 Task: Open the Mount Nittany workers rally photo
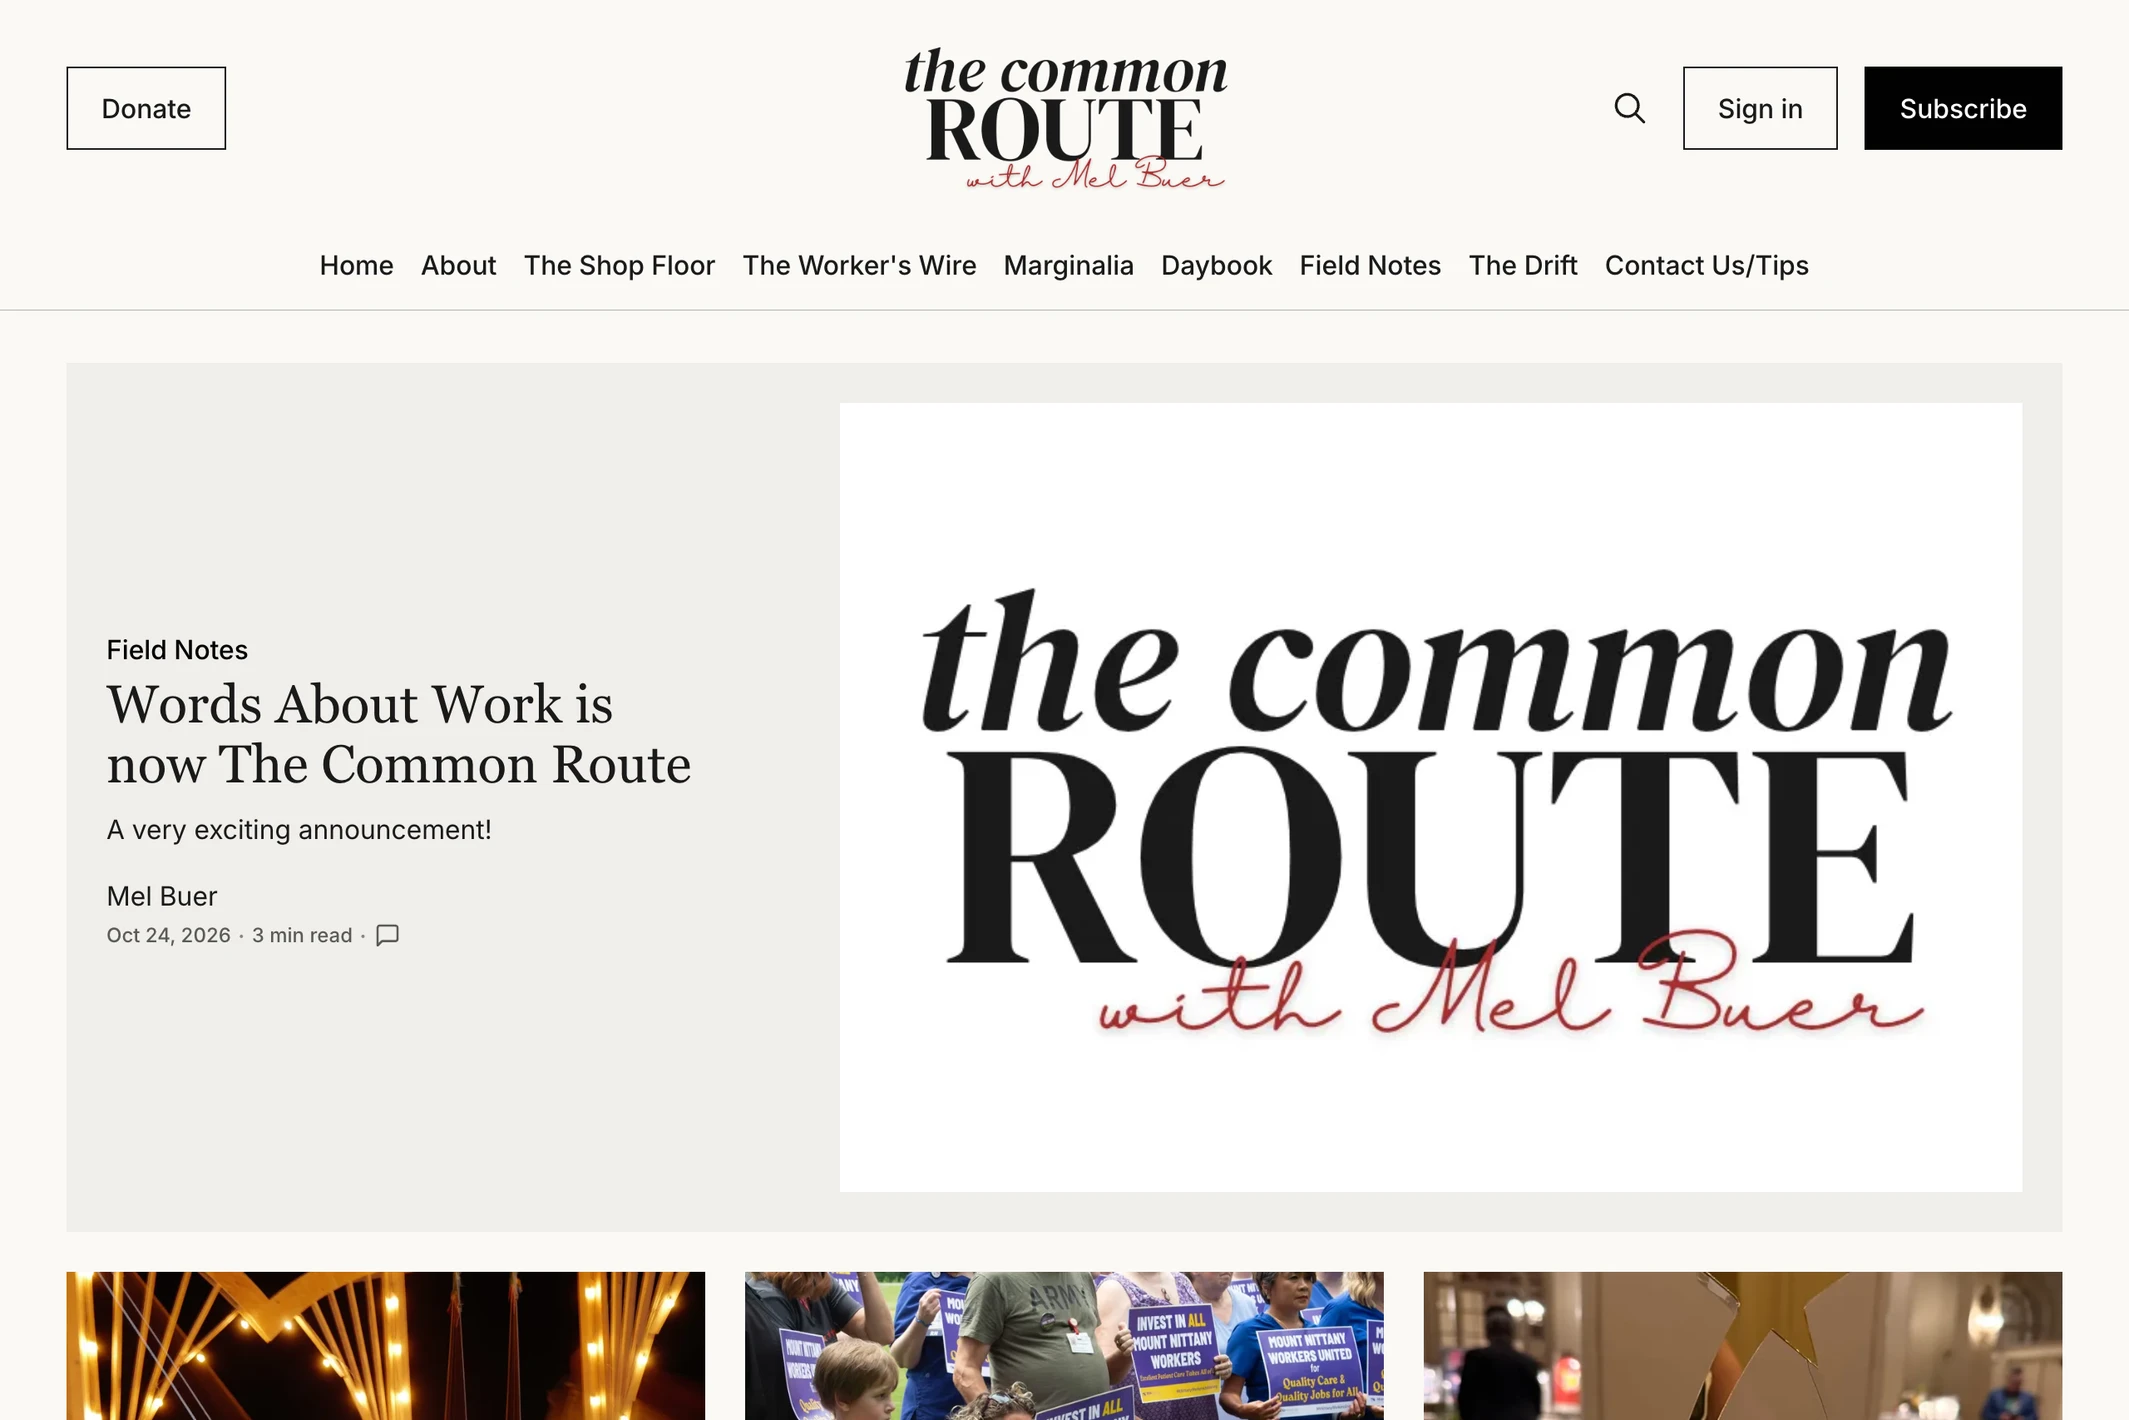(1064, 1346)
